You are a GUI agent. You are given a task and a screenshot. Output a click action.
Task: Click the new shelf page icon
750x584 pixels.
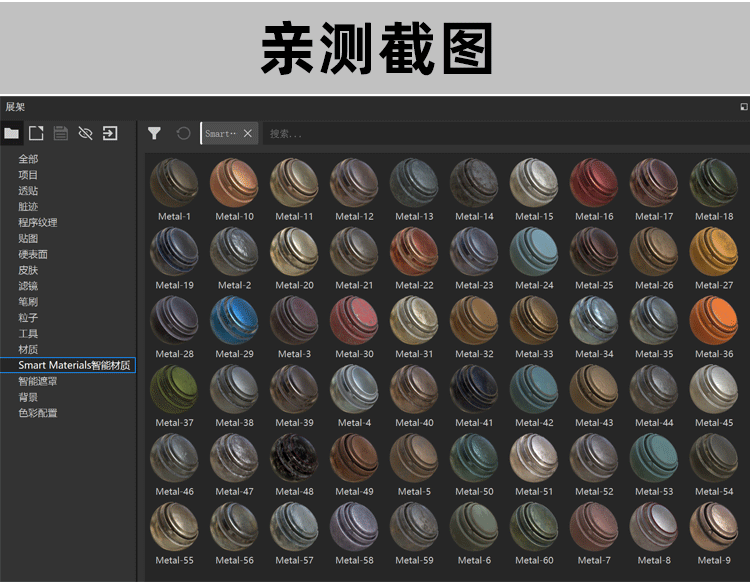pyautogui.click(x=36, y=133)
